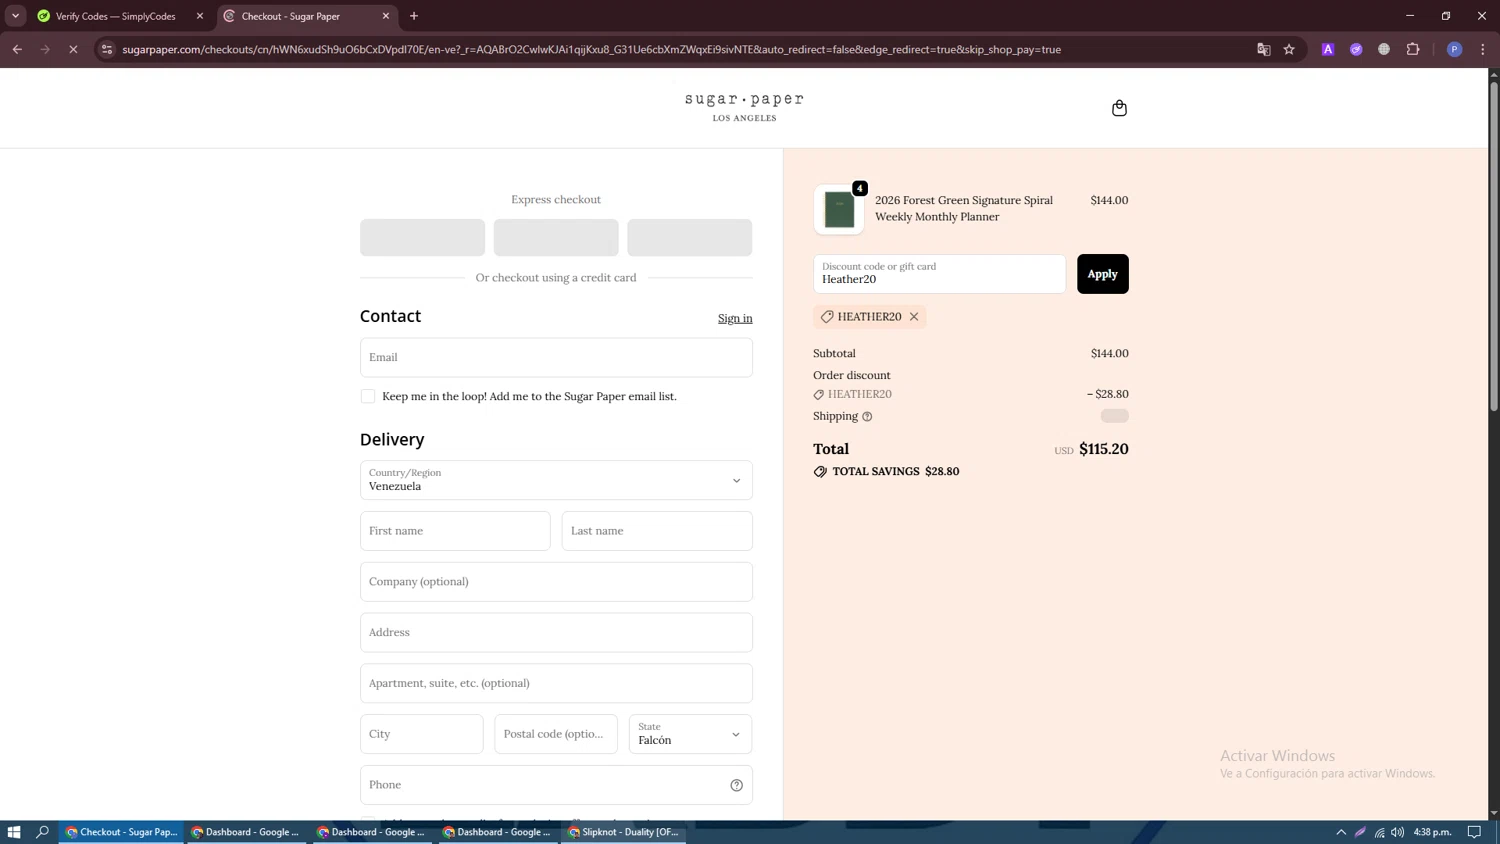Click the Forest Green planner thumbnail
1500x844 pixels.
click(x=839, y=210)
